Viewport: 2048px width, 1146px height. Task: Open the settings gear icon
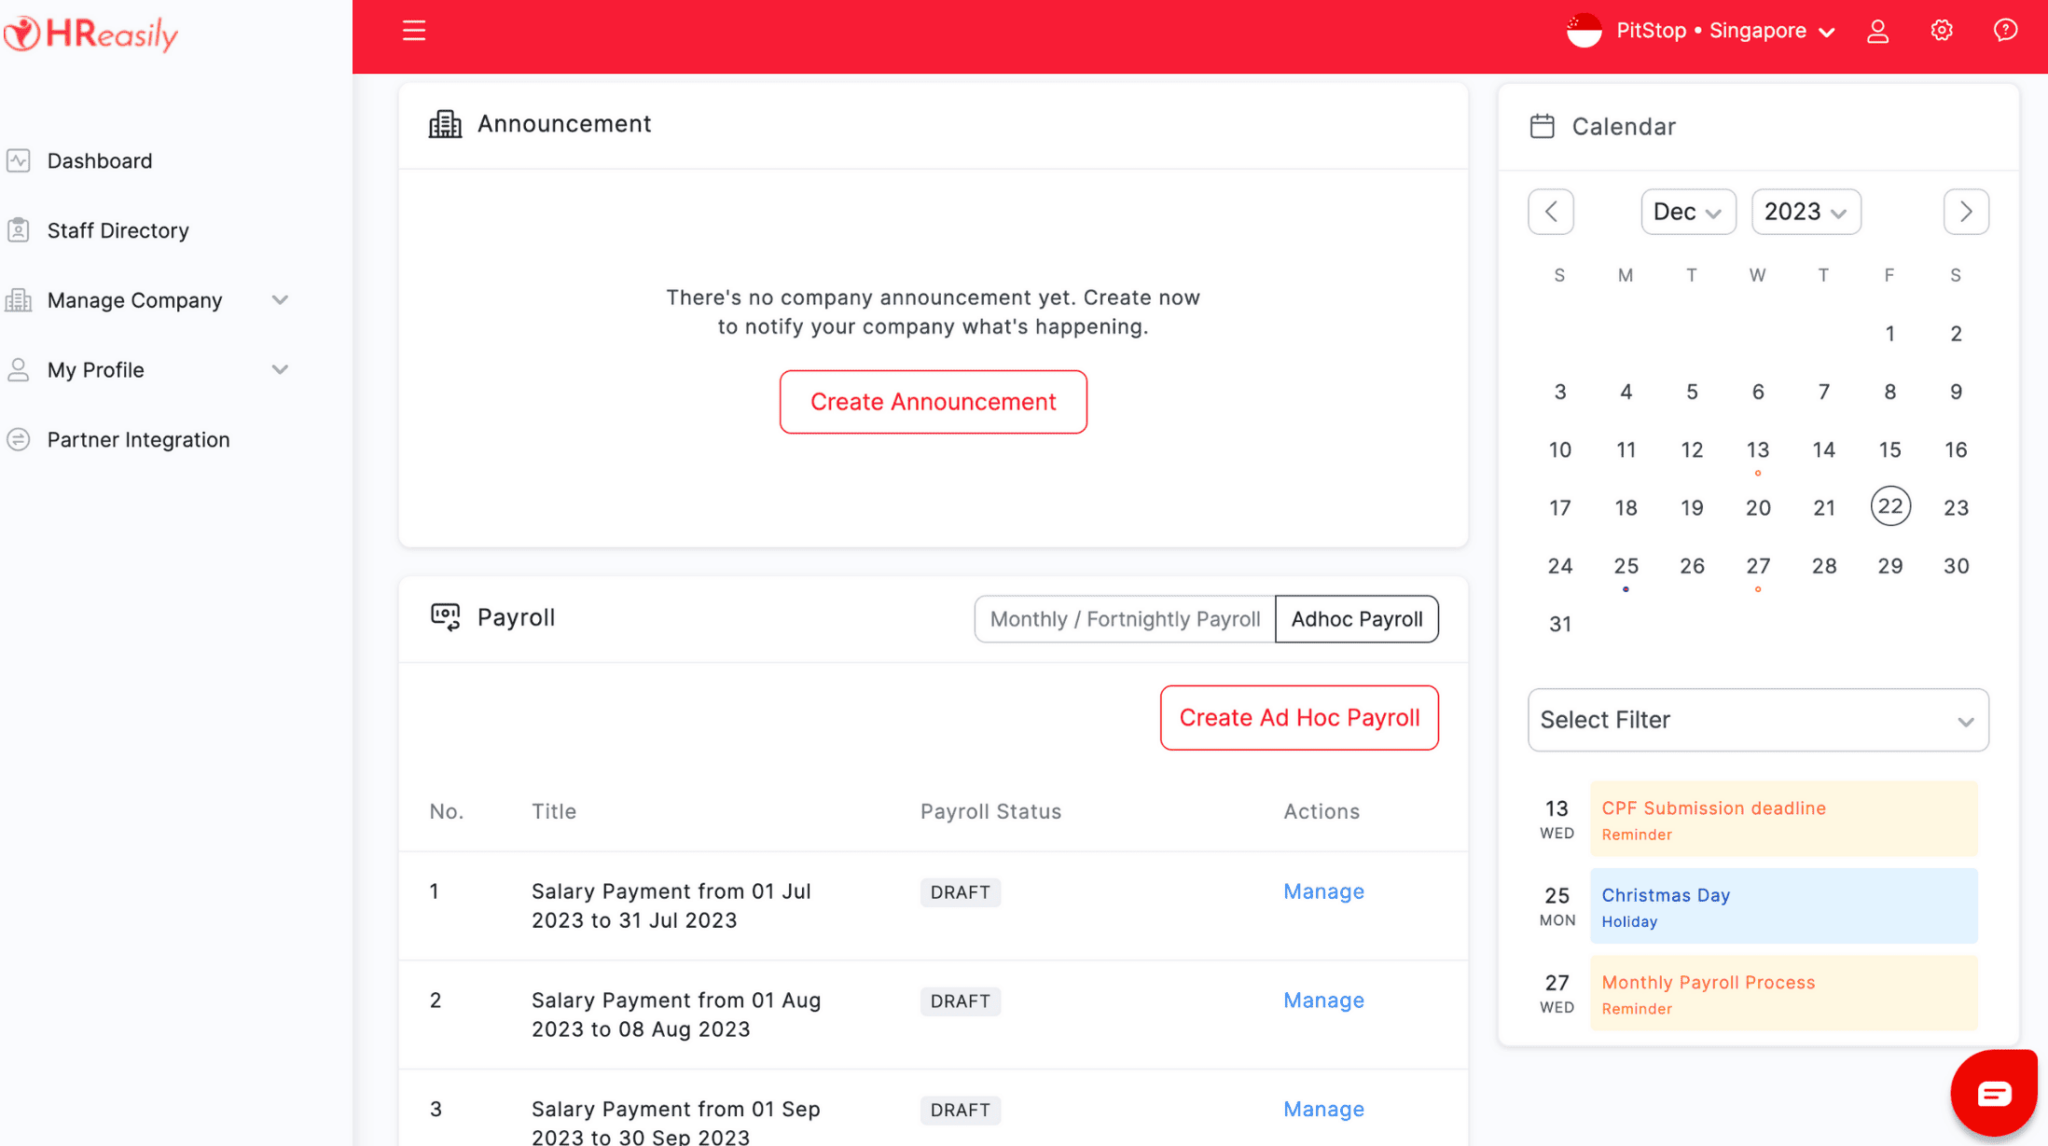pyautogui.click(x=1941, y=31)
